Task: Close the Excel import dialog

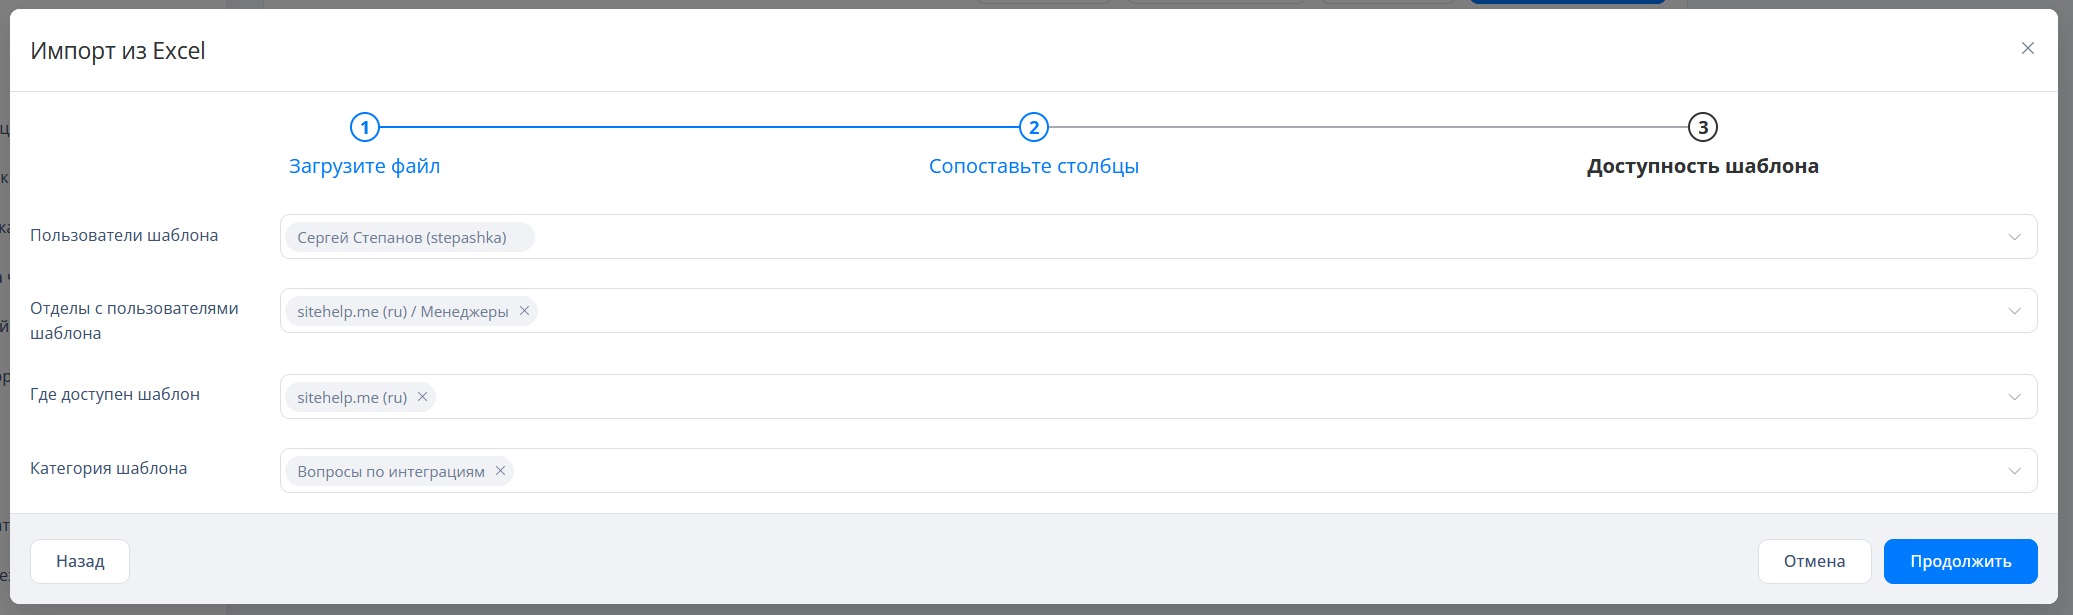Action: (x=2027, y=48)
